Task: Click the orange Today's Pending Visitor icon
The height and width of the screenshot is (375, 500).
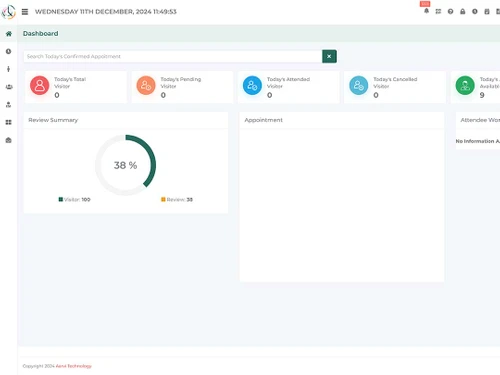Action: pos(146,85)
